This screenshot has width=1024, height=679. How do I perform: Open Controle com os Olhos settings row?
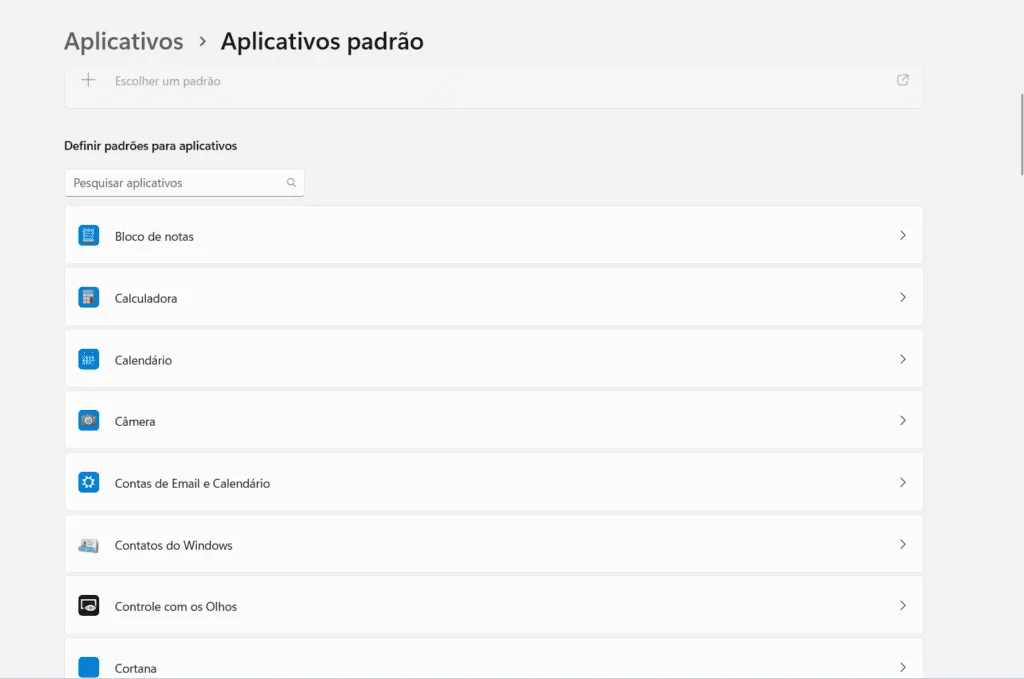point(493,606)
